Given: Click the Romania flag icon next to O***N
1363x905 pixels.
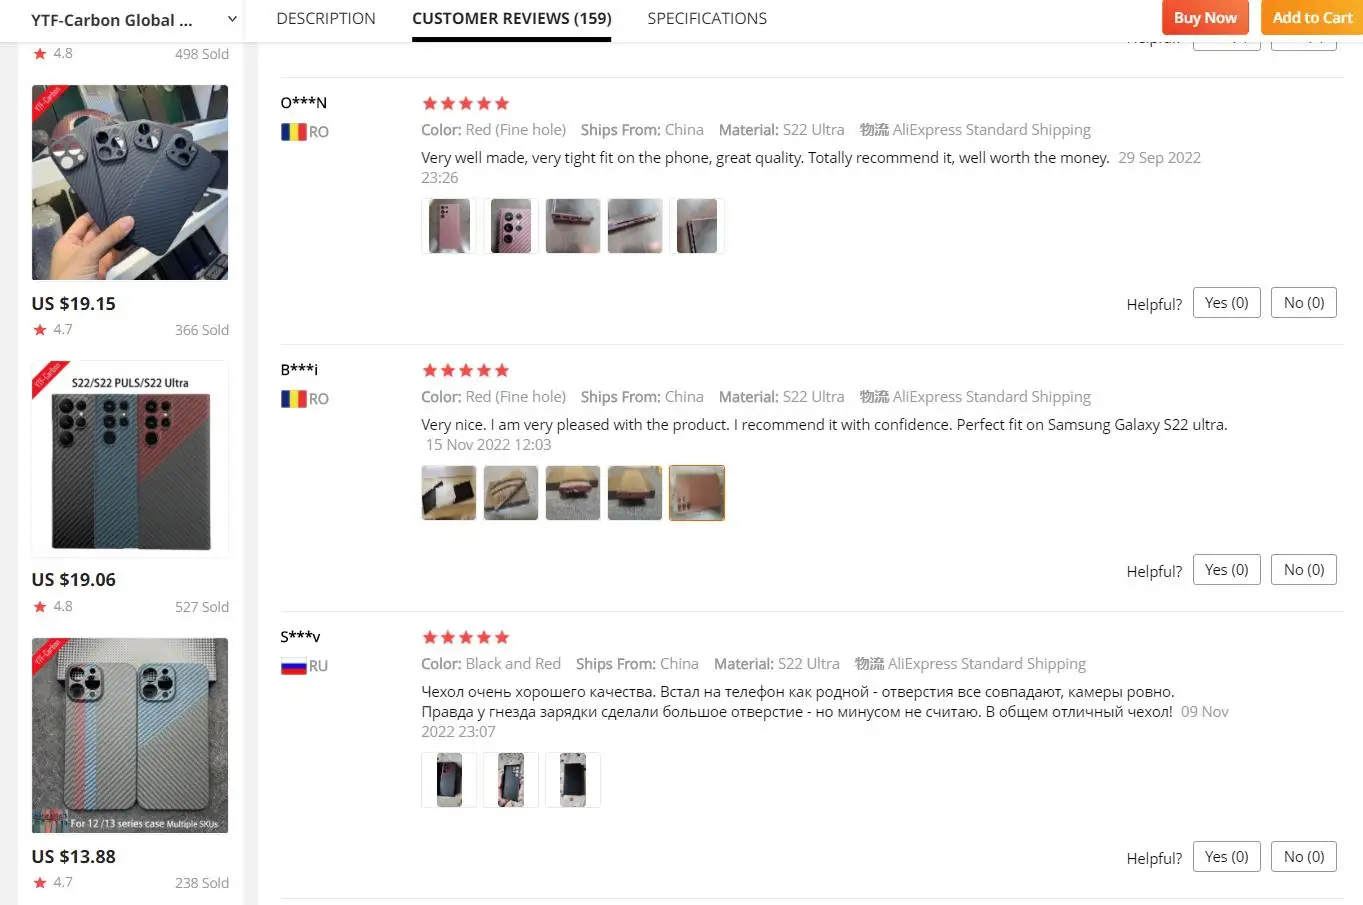Looking at the screenshot, I should (293, 132).
